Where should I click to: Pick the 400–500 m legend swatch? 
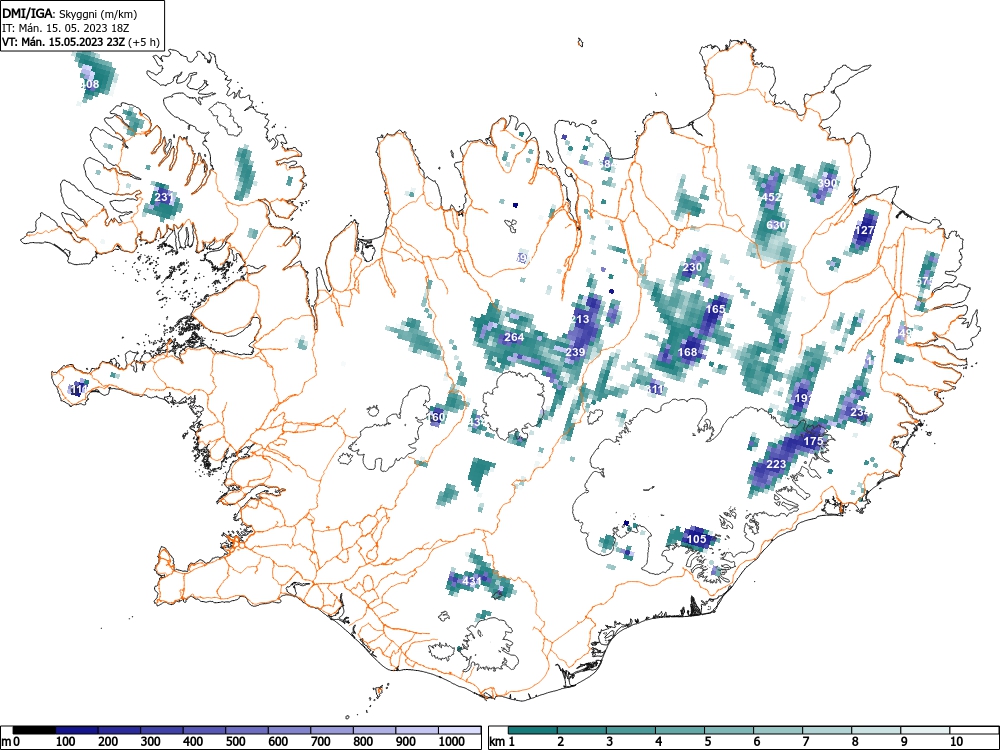[204, 730]
